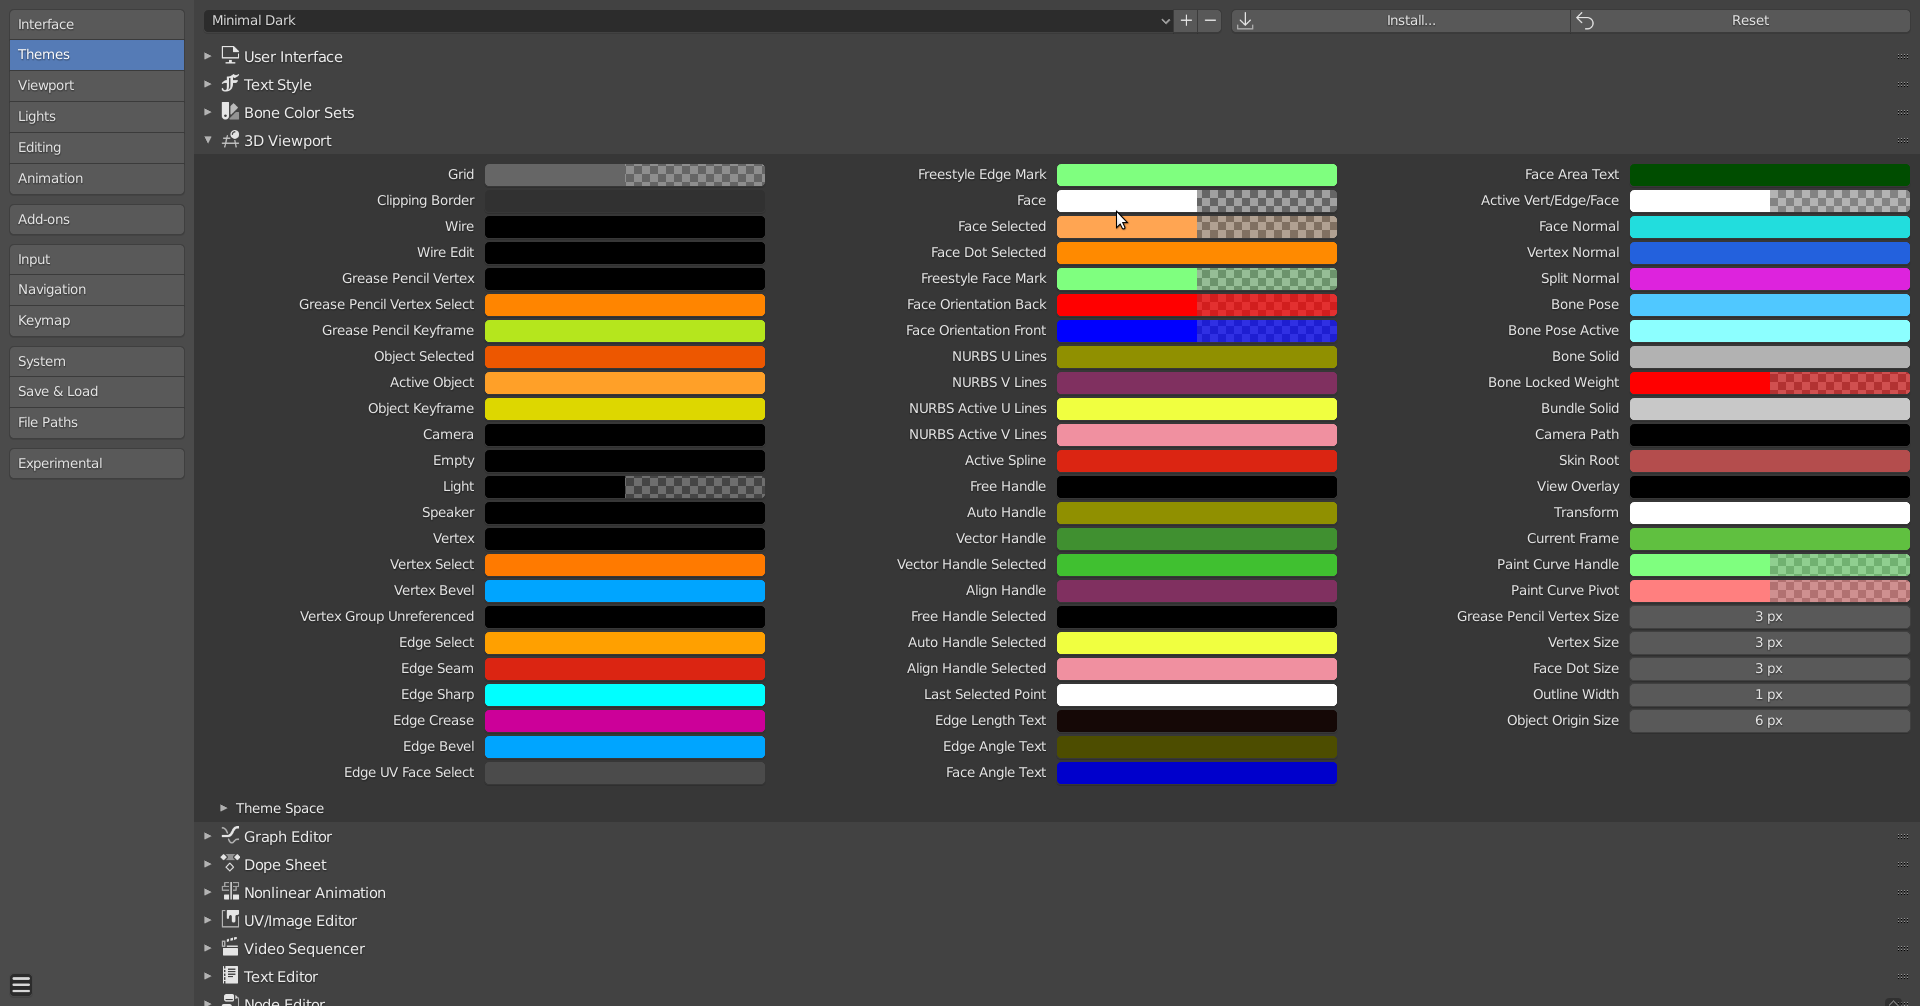The height and width of the screenshot is (1006, 1920).
Task: Click the Video Sequencer icon
Action: coord(230,947)
